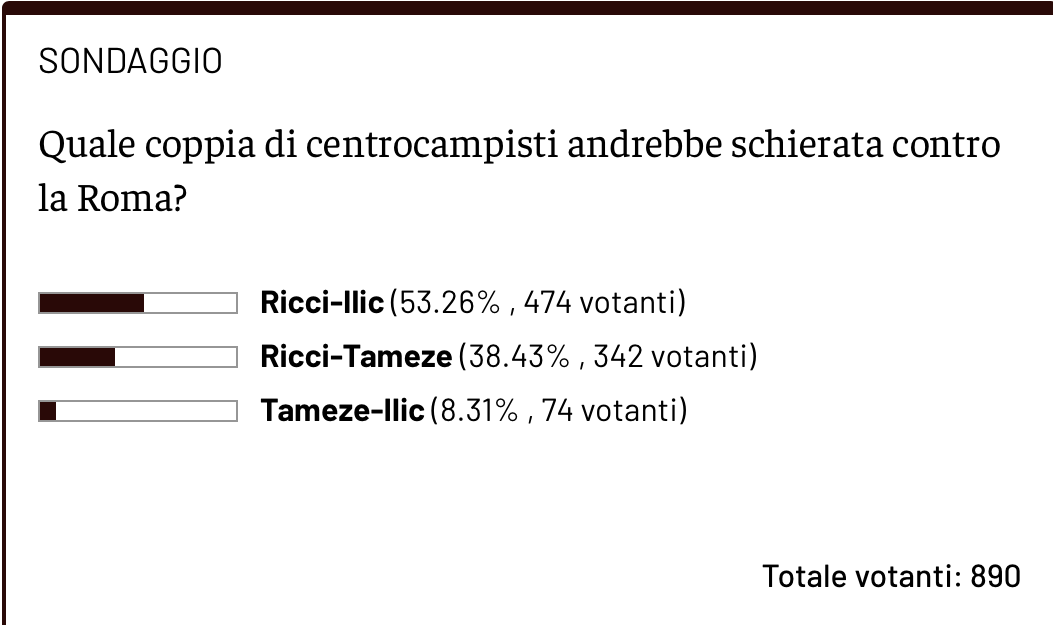Image resolution: width=1053 pixels, height=625 pixels.
Task: Click the empty part of Ricci-Tameze bar
Action: click(x=176, y=357)
